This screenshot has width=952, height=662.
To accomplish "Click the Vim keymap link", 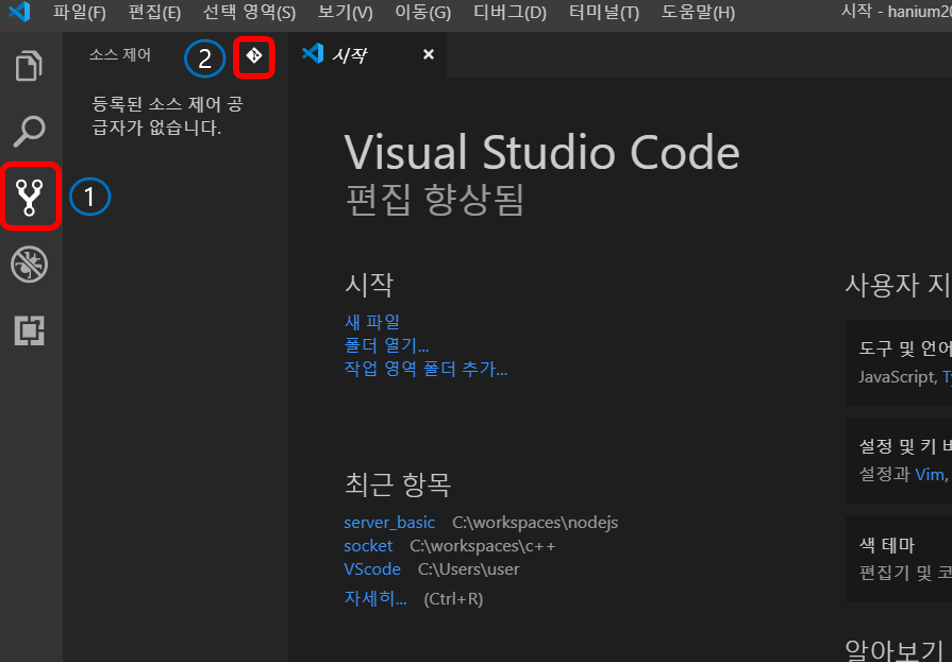I will point(931,474).
